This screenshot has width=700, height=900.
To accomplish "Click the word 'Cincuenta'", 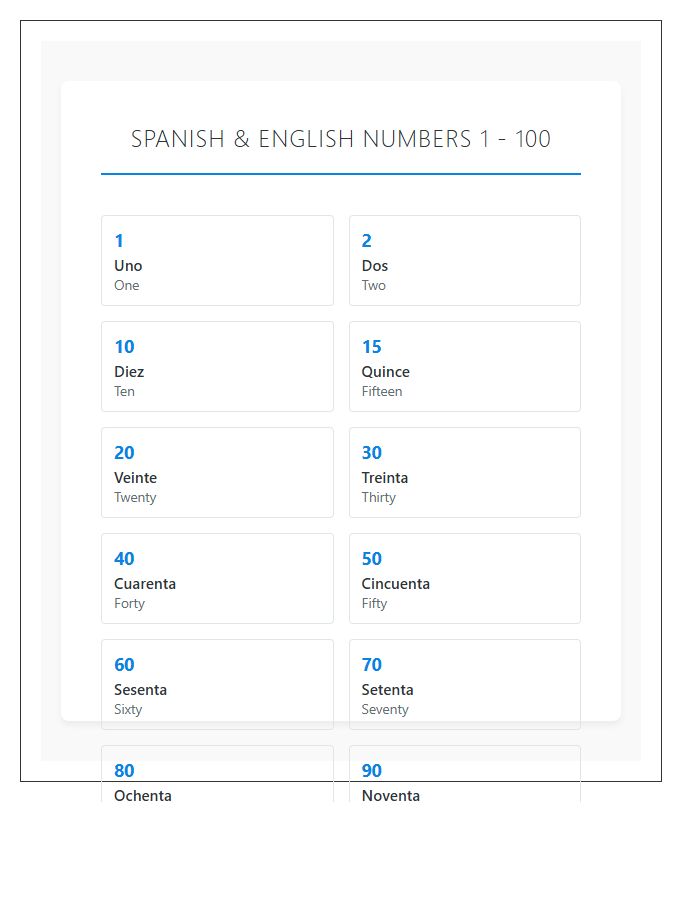I will [x=396, y=584].
